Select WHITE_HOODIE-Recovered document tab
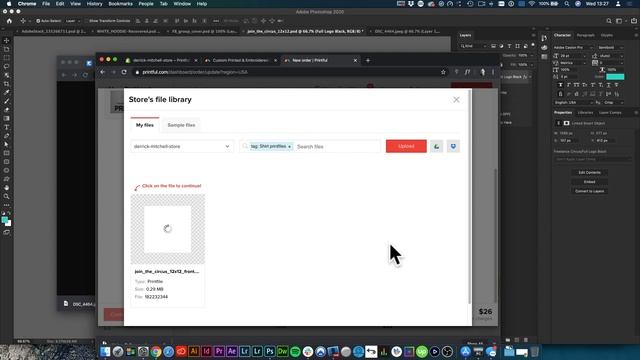The width and height of the screenshot is (640, 360). point(127,31)
